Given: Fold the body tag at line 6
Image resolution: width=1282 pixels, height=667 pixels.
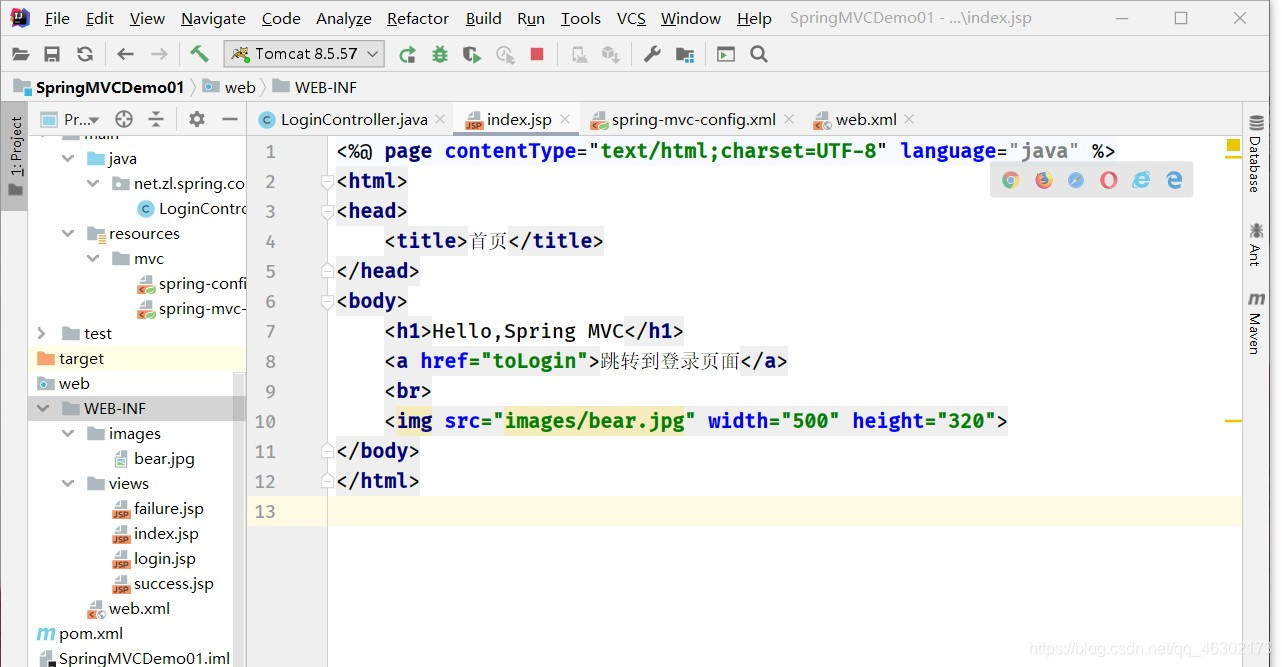Looking at the screenshot, I should pyautogui.click(x=327, y=302).
